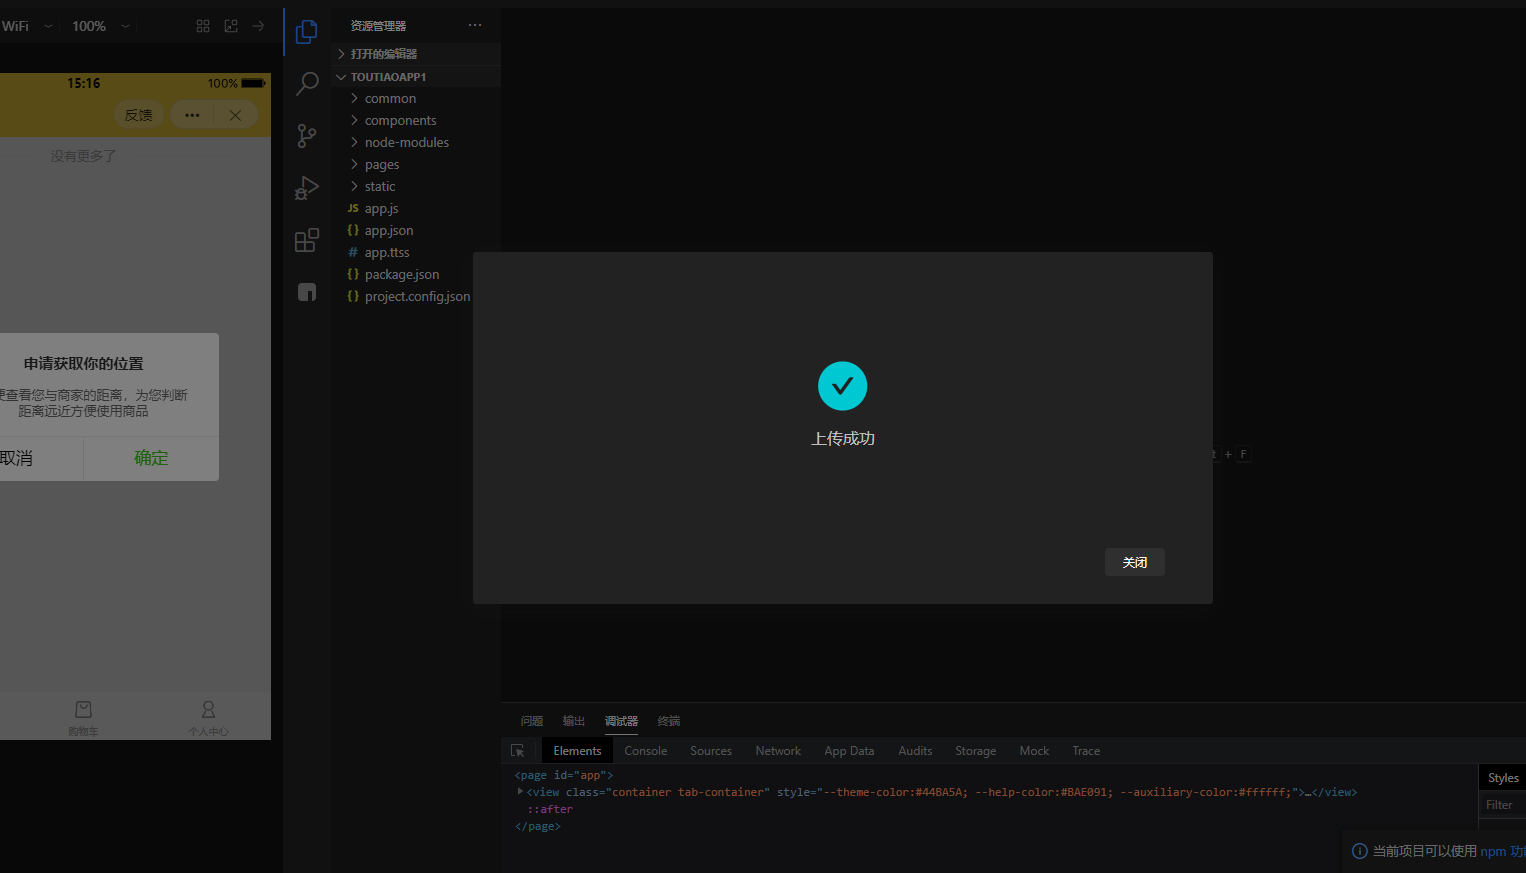Expand the components folder

tap(416, 120)
